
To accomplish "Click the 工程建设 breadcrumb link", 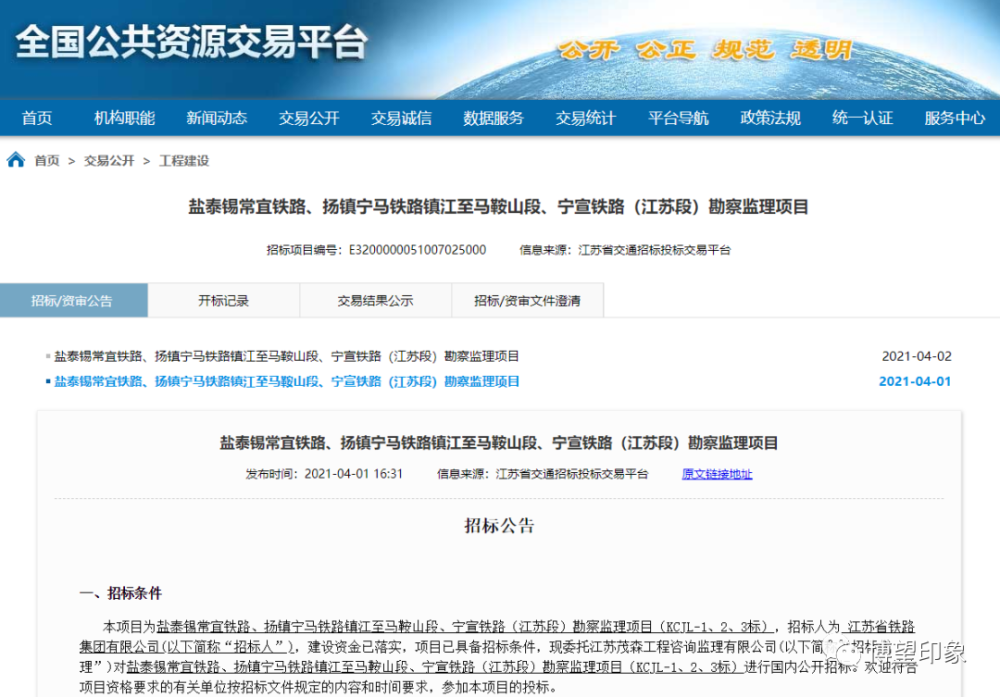I will 184,161.
